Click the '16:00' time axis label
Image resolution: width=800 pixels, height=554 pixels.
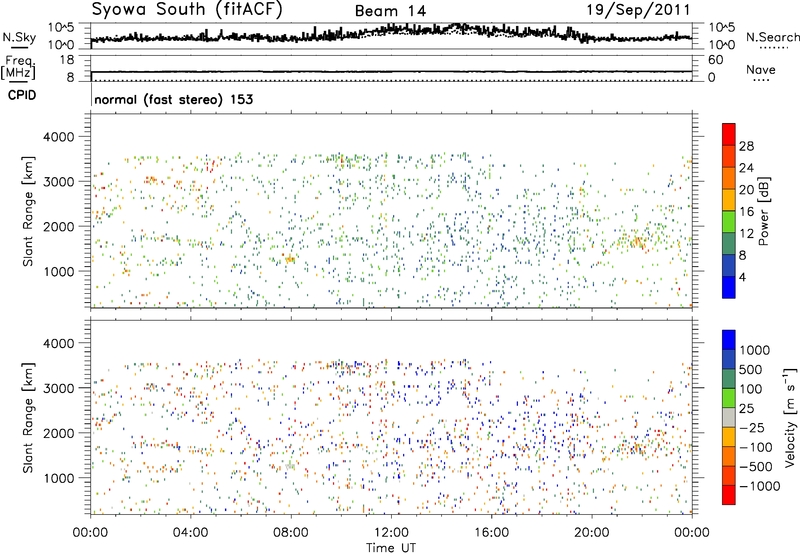click(491, 533)
